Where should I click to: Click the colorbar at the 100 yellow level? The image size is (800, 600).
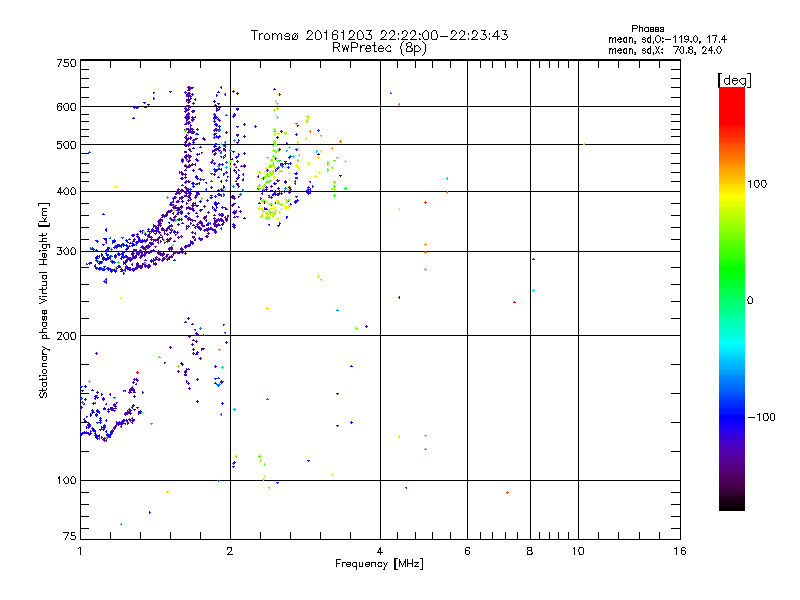[732, 184]
